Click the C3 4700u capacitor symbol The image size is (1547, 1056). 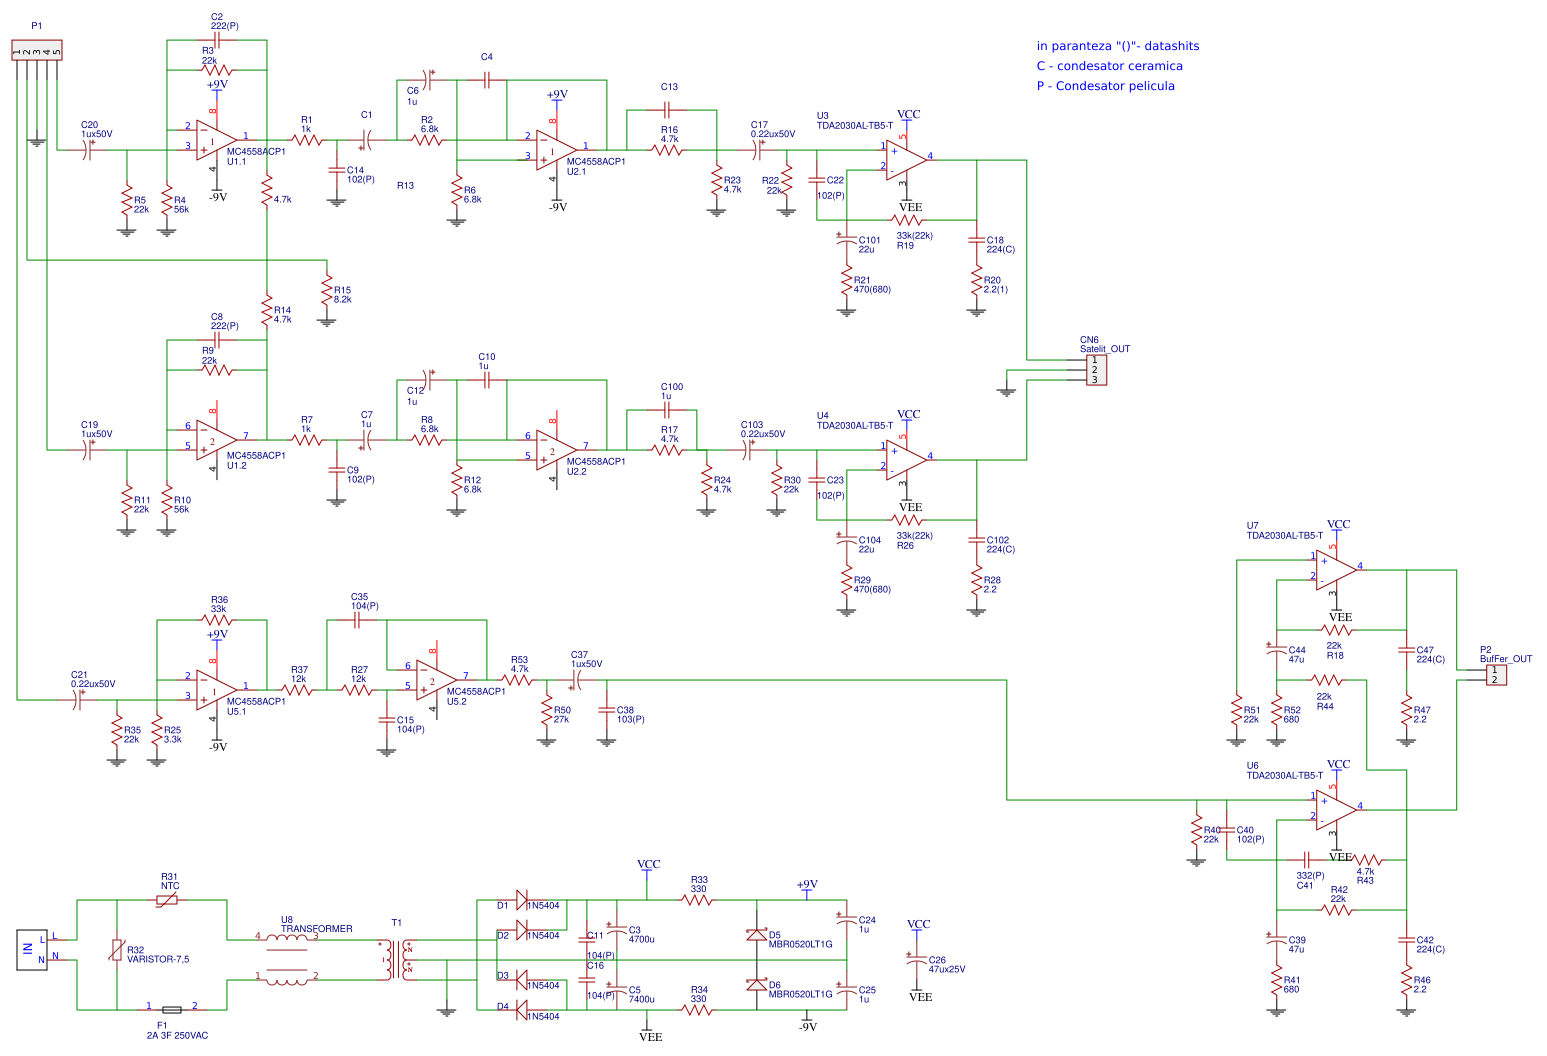(x=617, y=930)
